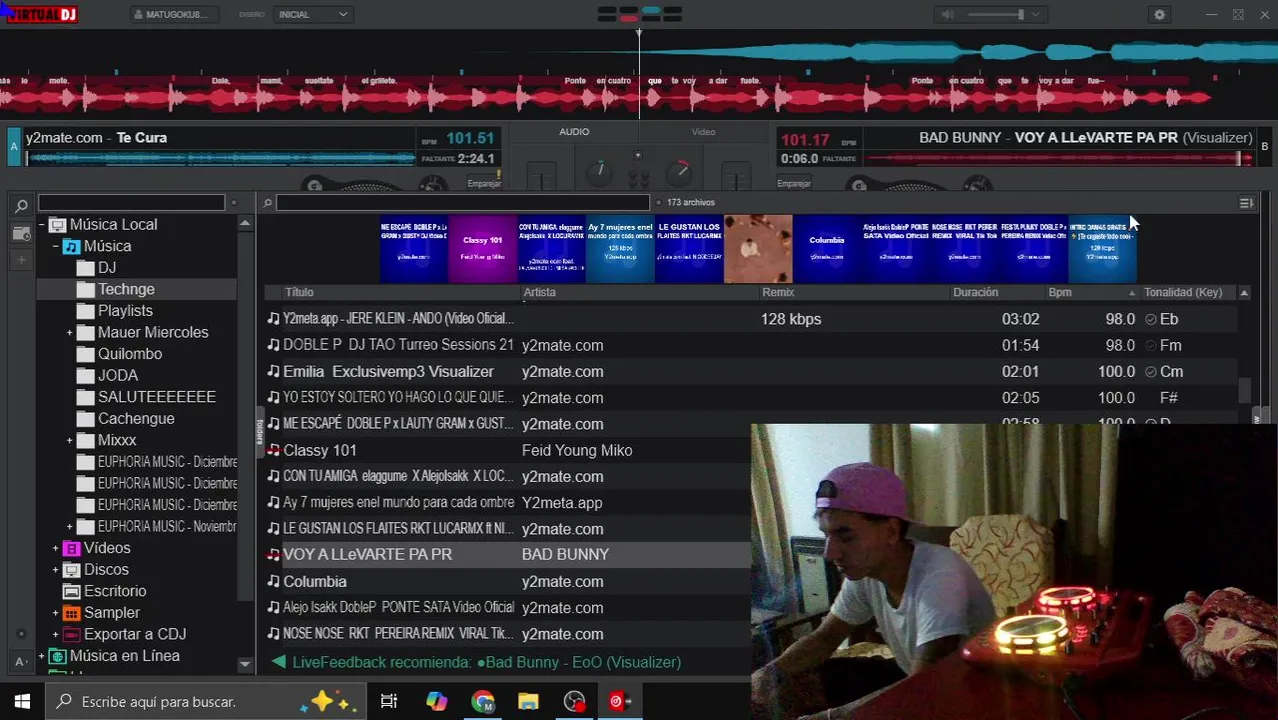The width and height of the screenshot is (1278, 720).
Task: Click deck B song progress waveform
Action: click(1057, 158)
